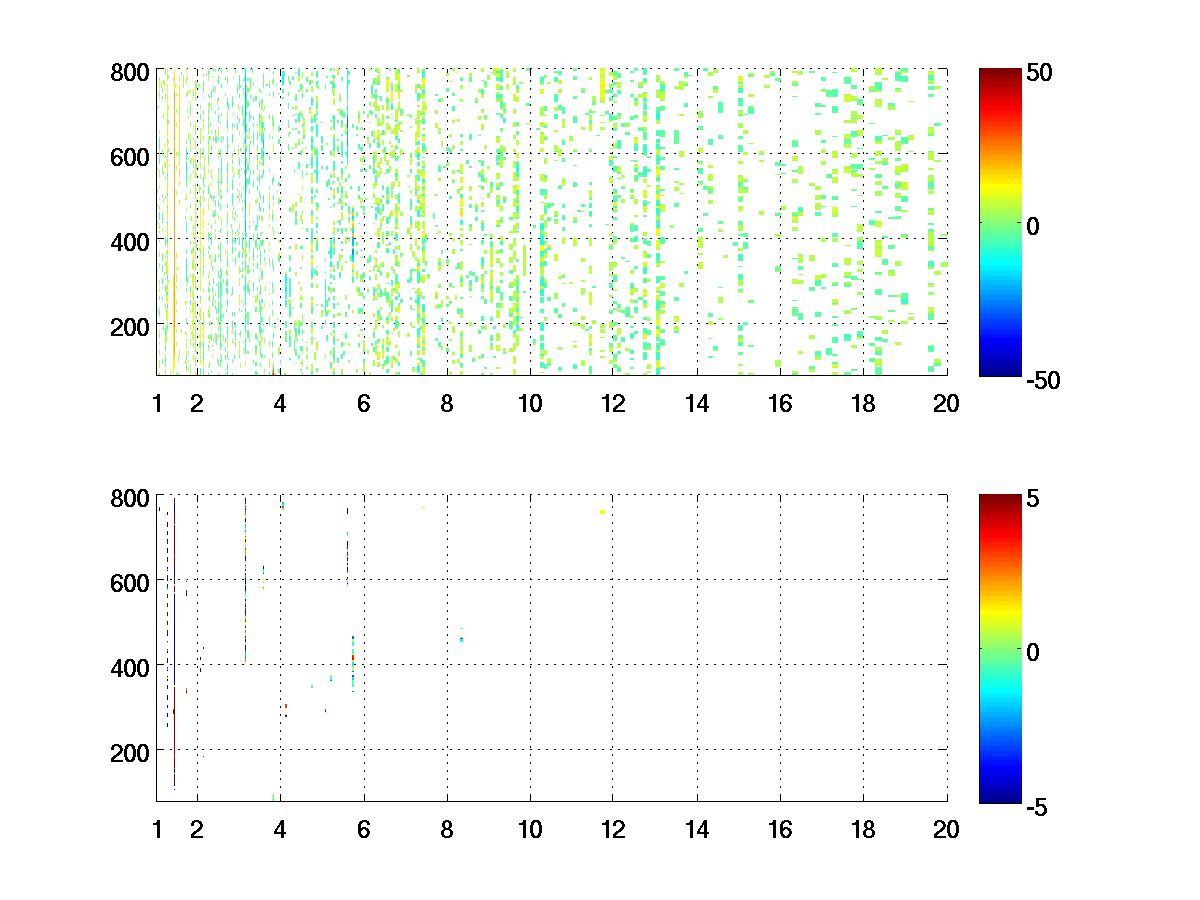
Task: Select the '-5' label on lower colorbar
Action: 1036,805
